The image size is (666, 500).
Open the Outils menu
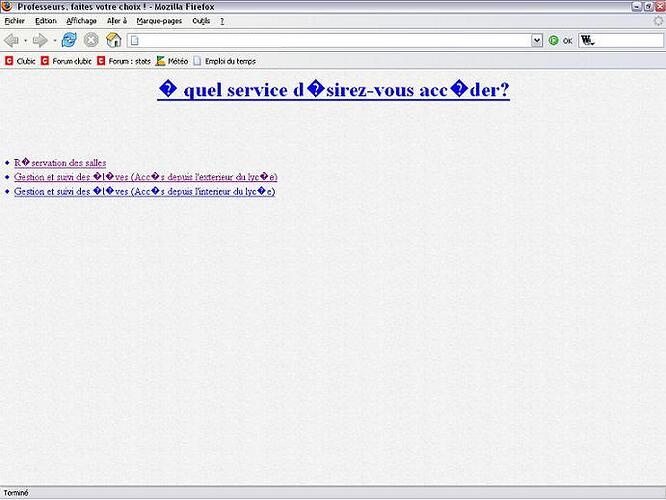pyautogui.click(x=201, y=21)
